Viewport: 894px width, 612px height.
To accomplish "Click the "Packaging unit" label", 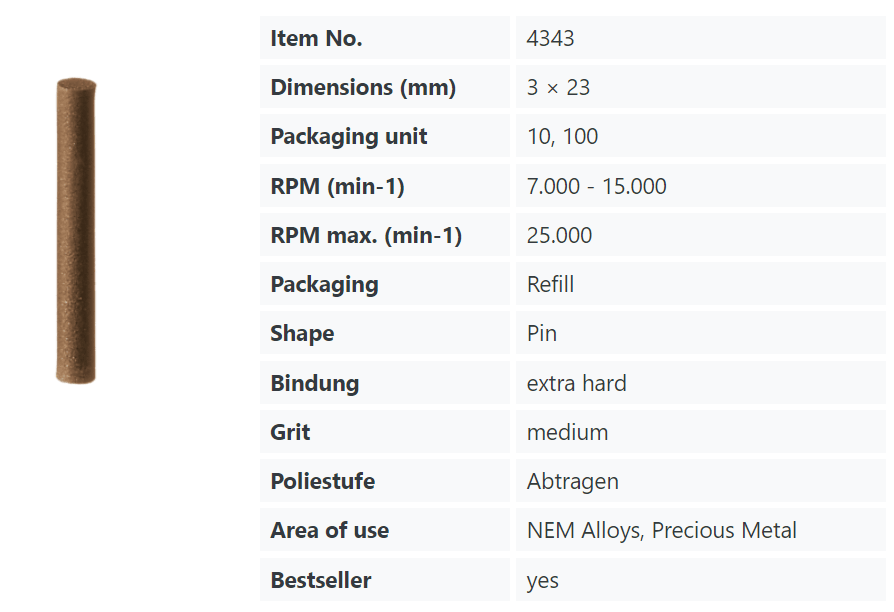I will click(349, 137).
